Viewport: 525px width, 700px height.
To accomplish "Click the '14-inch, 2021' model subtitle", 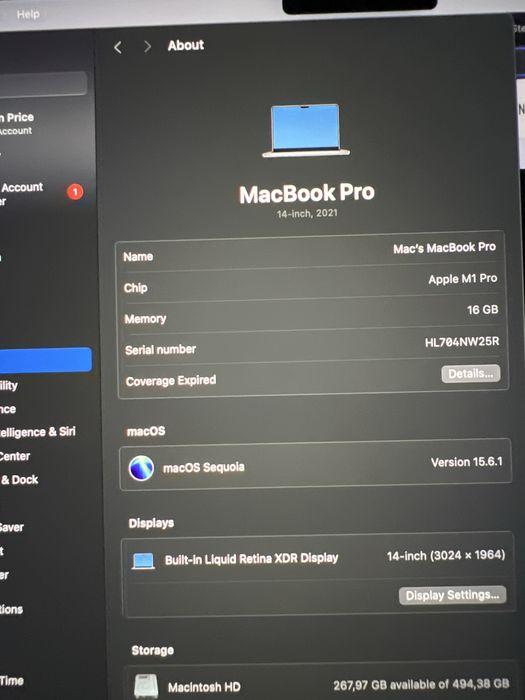I will coord(307,213).
